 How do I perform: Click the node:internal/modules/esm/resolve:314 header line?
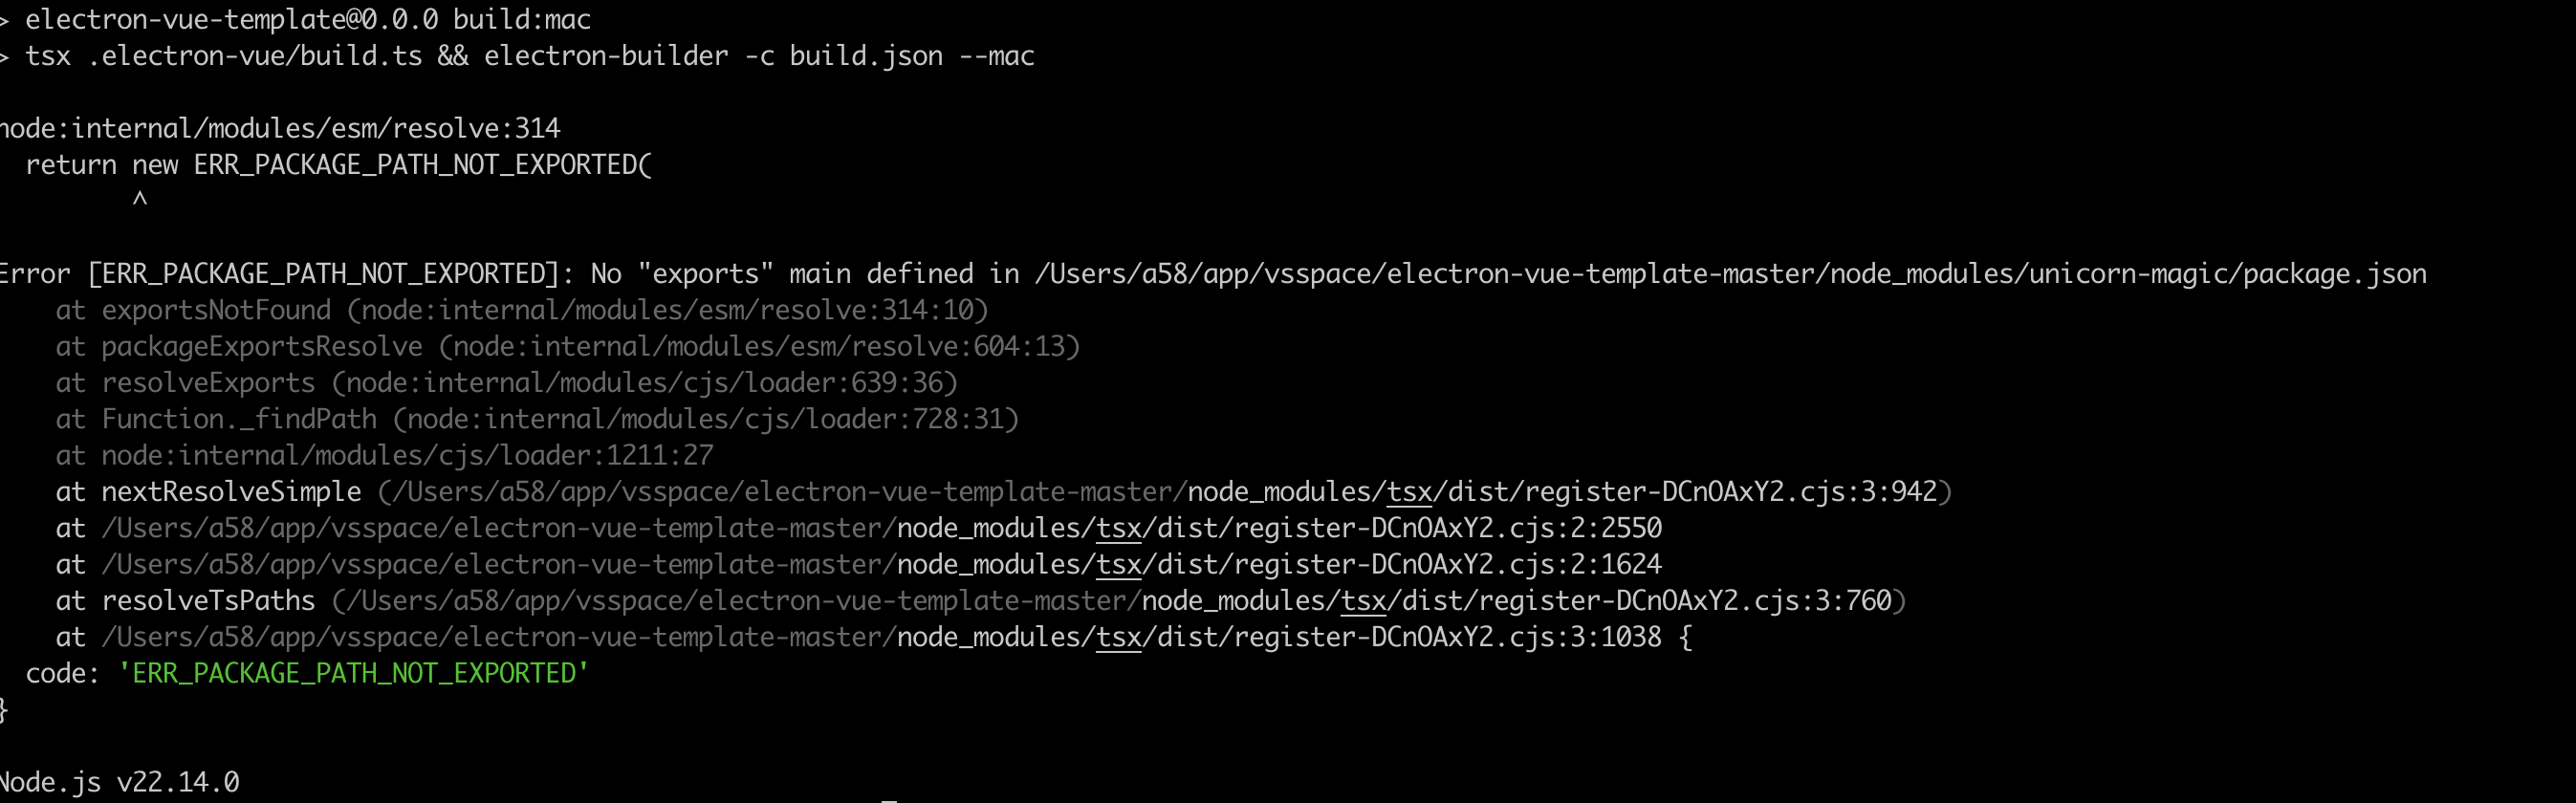[280, 129]
